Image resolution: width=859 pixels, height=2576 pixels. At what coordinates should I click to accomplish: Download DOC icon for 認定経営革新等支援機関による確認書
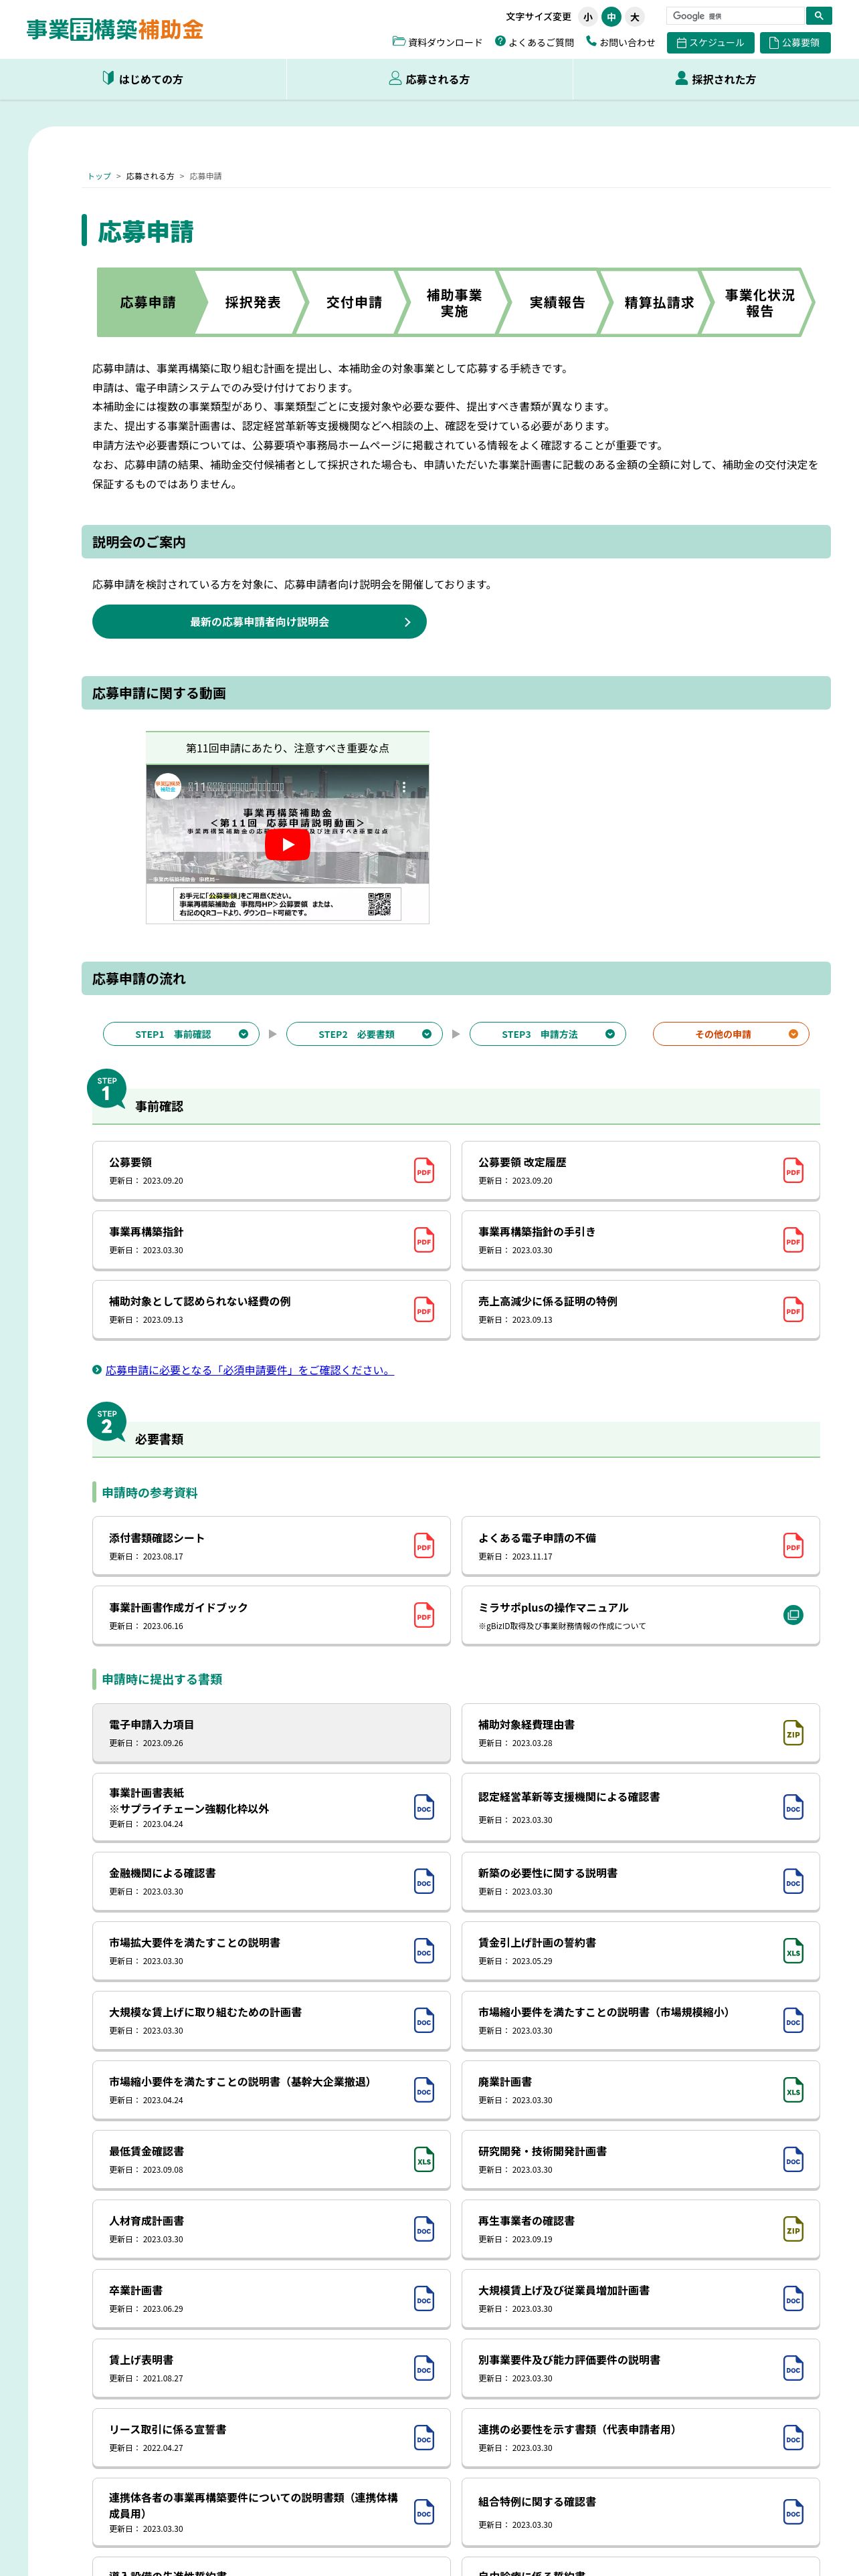pyautogui.click(x=793, y=1807)
